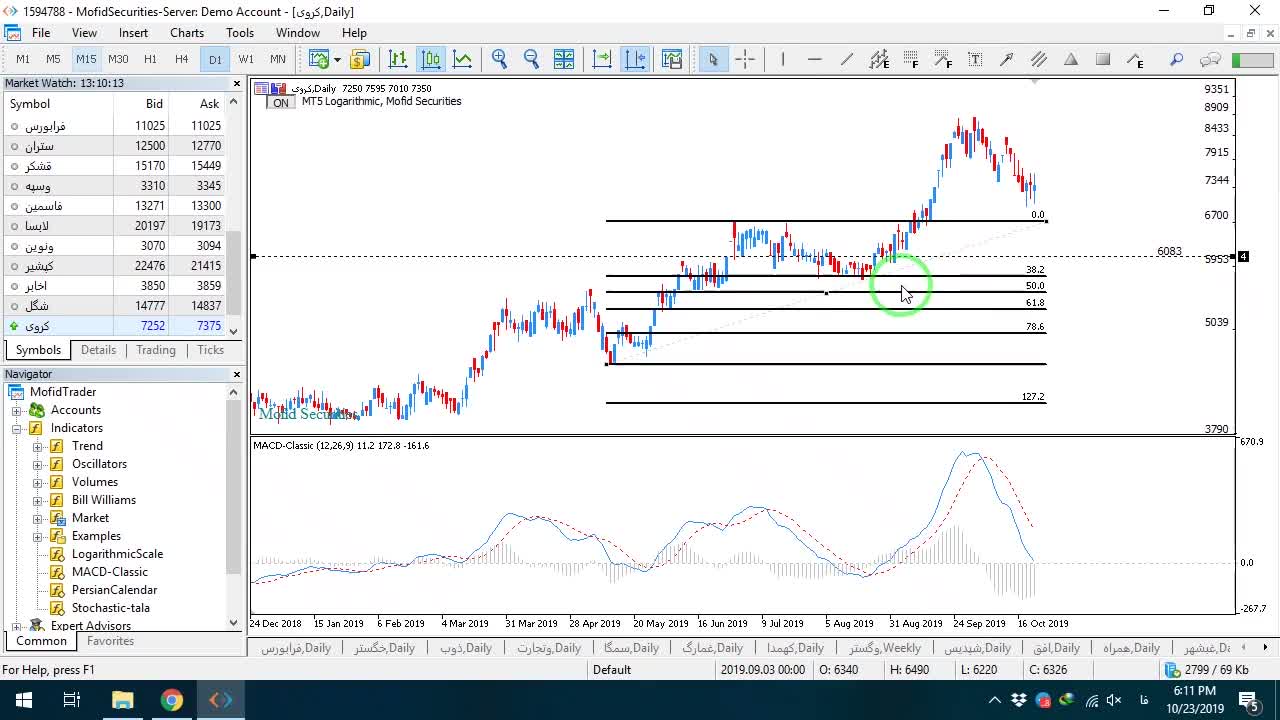Screen dimensions: 1280x720
Task: Open the New Chart toolbar icon
Action: pyautogui.click(x=319, y=59)
